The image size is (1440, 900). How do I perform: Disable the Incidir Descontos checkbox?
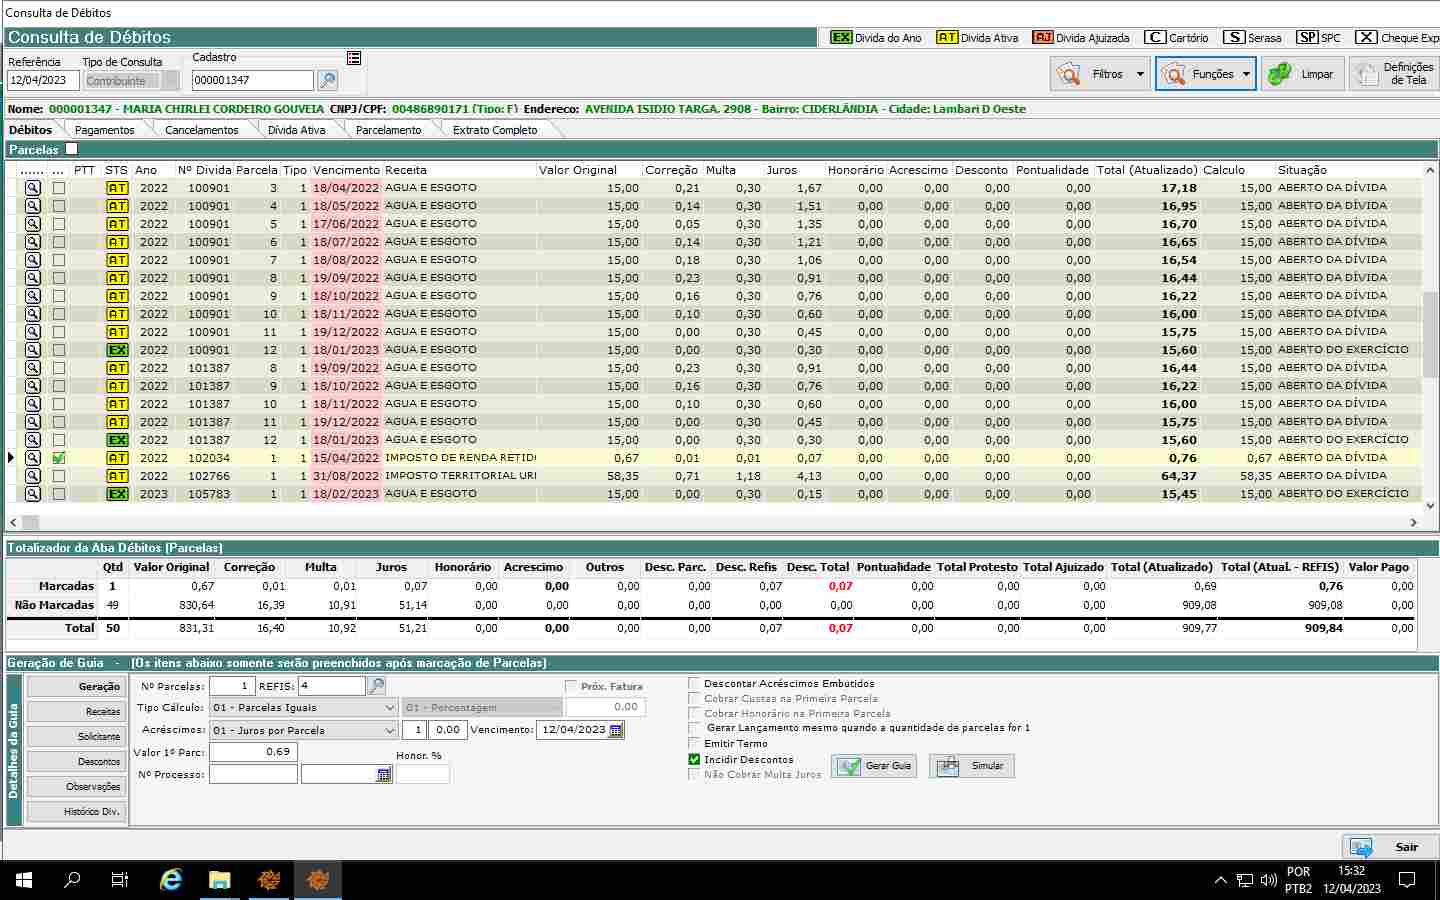(x=694, y=760)
